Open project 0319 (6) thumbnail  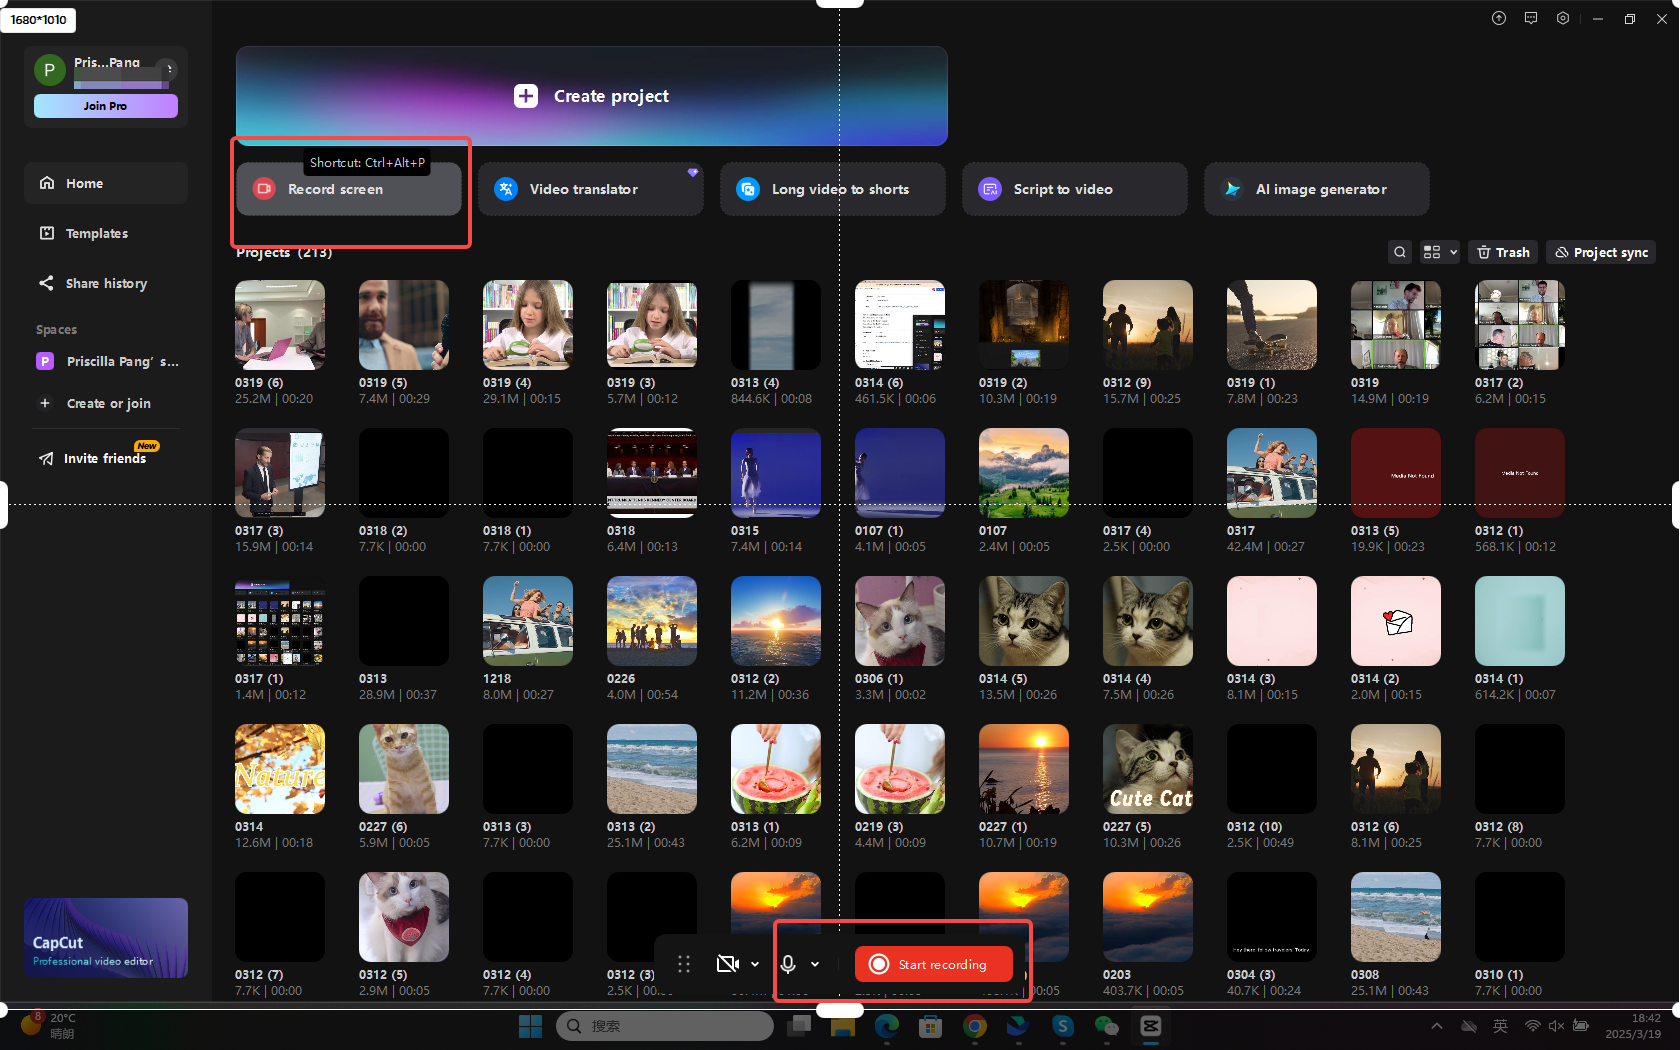[280, 325]
